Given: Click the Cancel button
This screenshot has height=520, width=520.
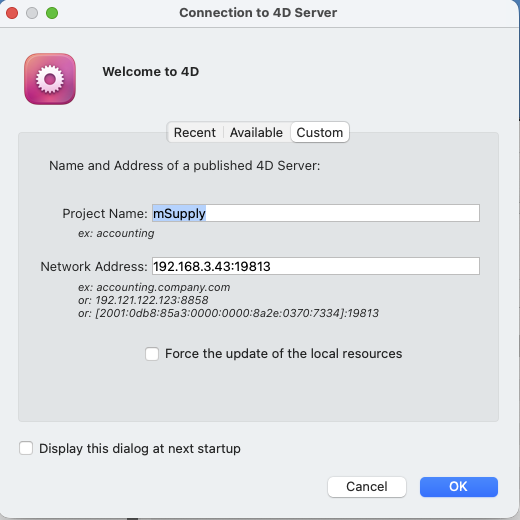Looking at the screenshot, I should click(x=367, y=487).
